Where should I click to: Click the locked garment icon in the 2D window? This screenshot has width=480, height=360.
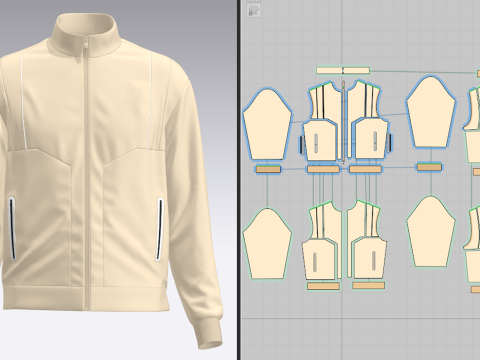coord(254,11)
